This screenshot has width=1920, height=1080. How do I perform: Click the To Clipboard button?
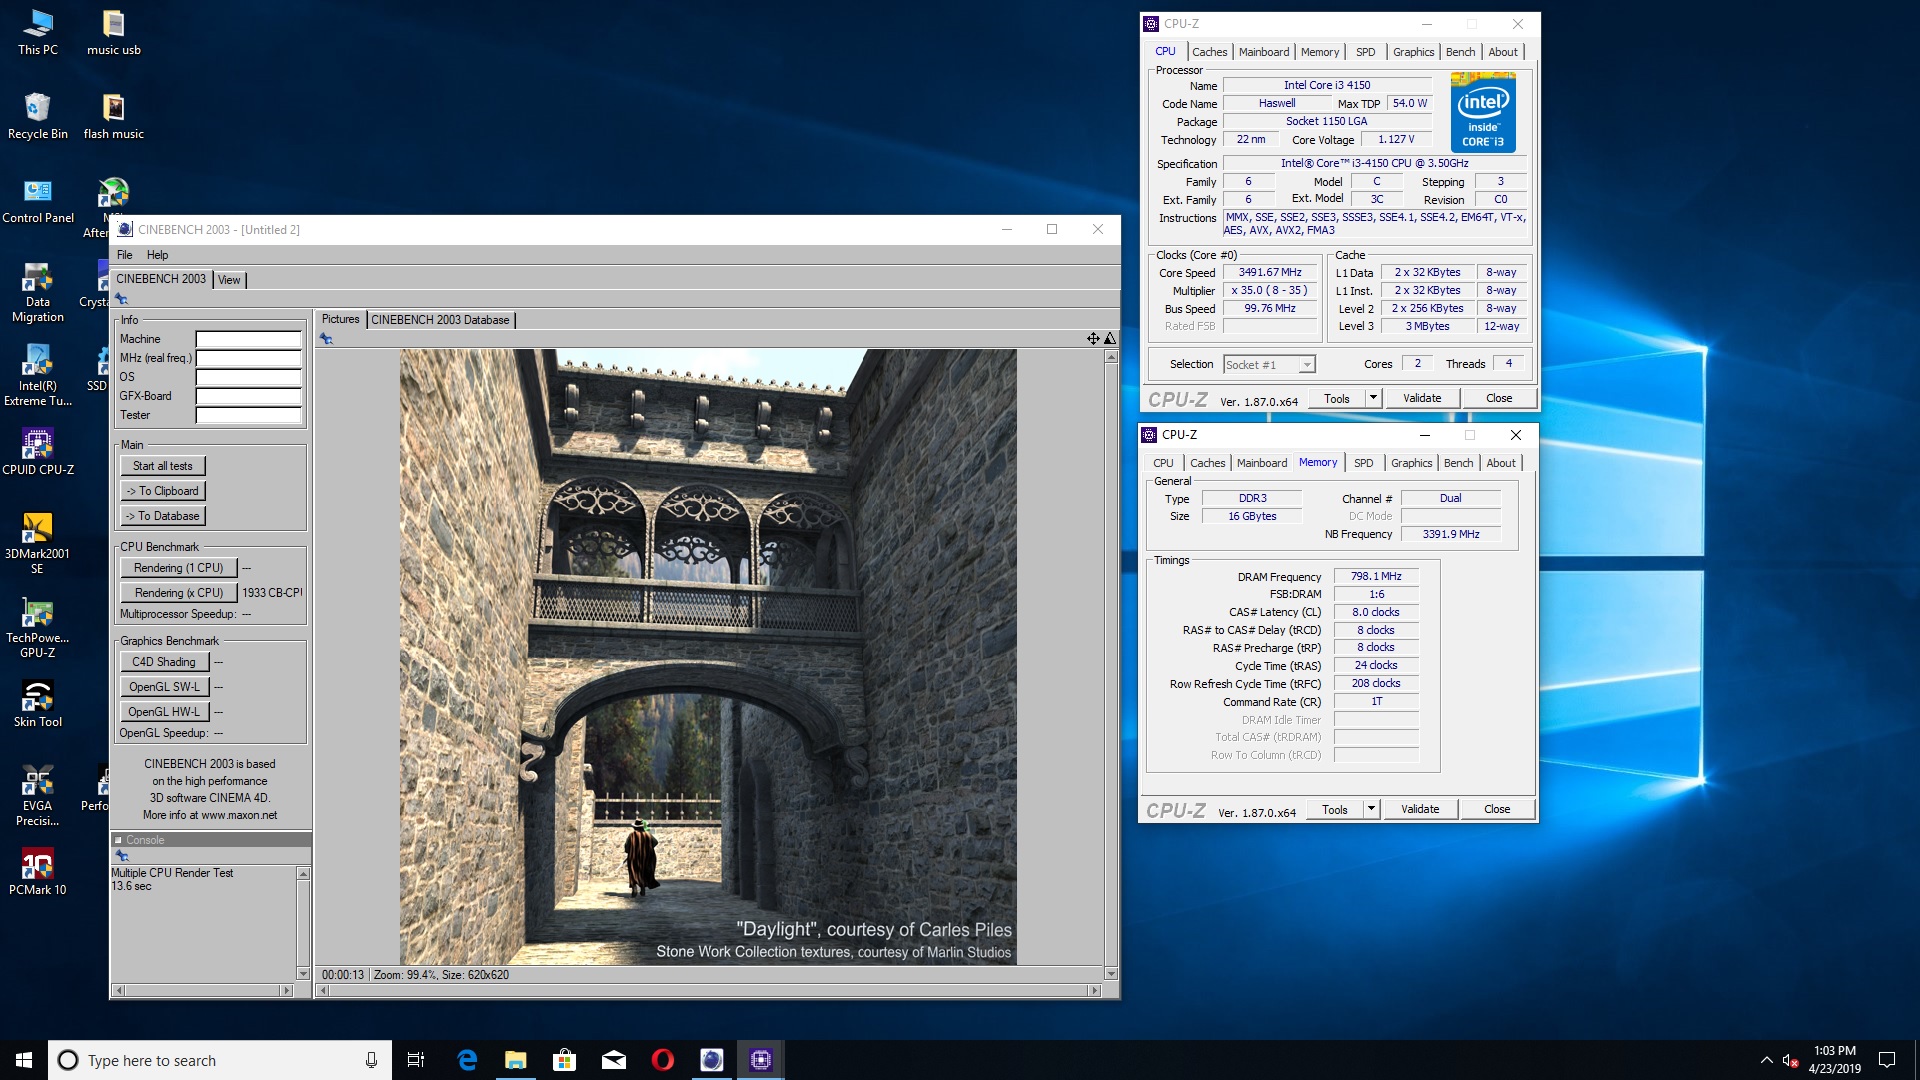pos(162,491)
